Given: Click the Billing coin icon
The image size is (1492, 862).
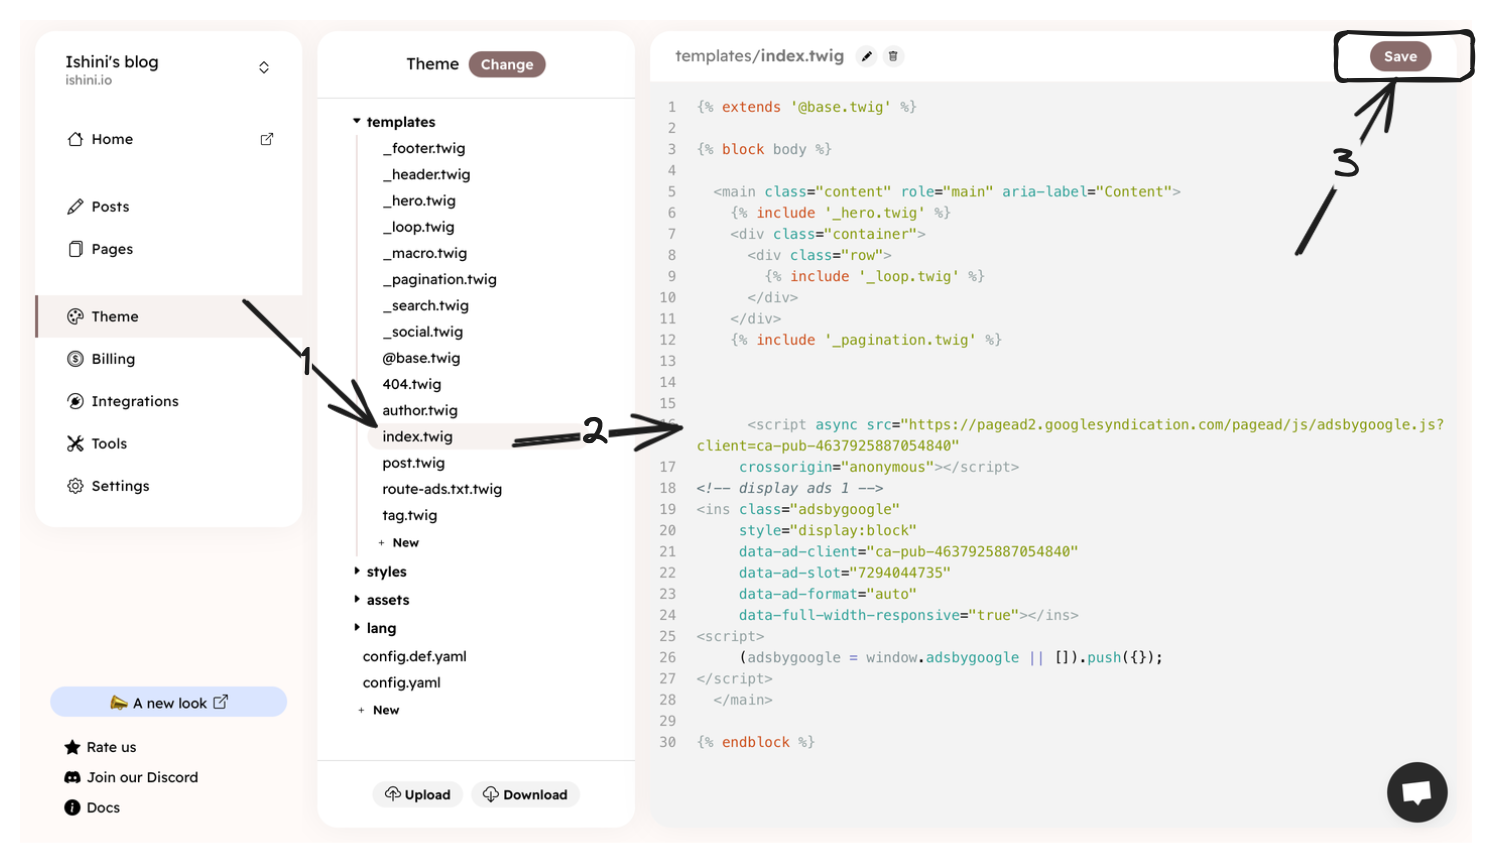Looking at the screenshot, I should click(74, 358).
